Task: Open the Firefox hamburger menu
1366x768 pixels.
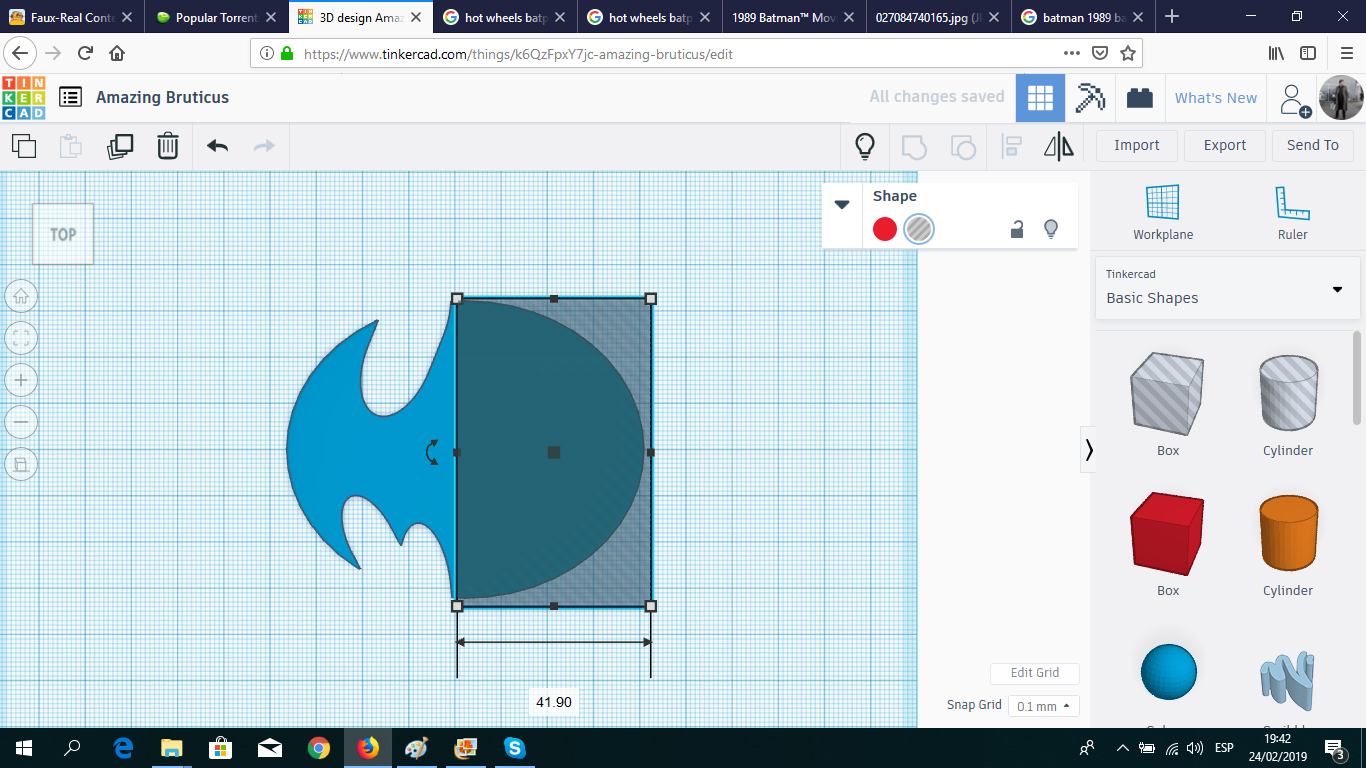Action: click(1346, 53)
